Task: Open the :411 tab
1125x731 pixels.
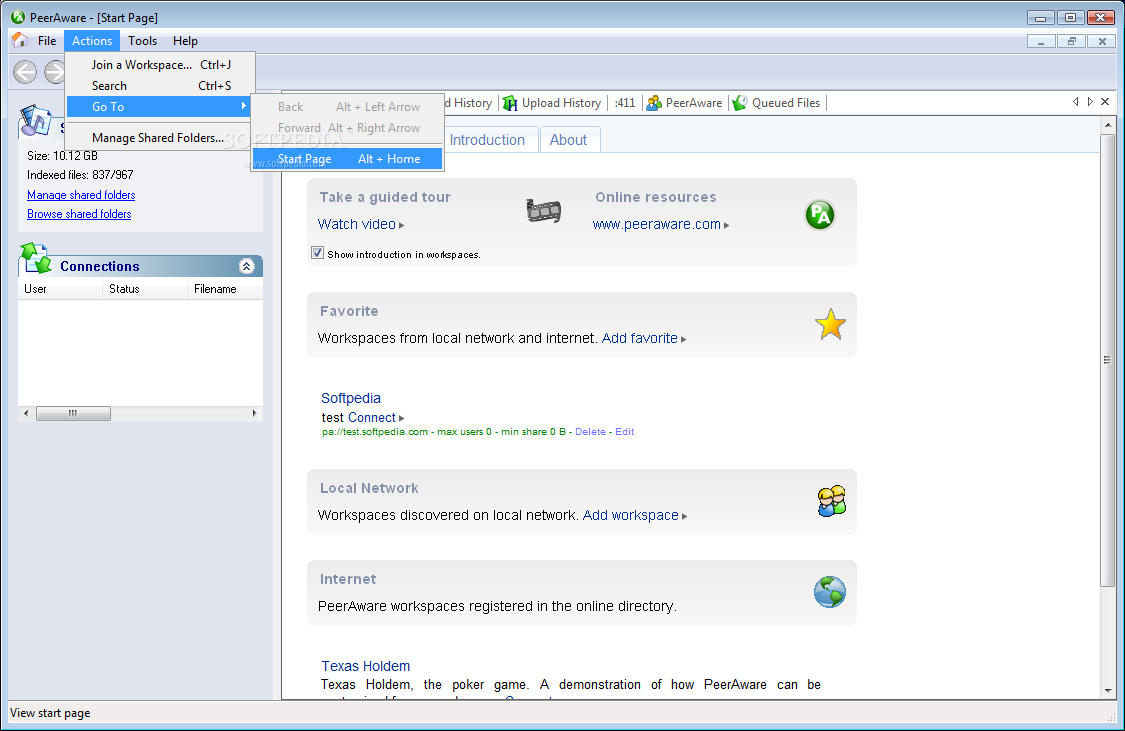Action: [x=625, y=103]
